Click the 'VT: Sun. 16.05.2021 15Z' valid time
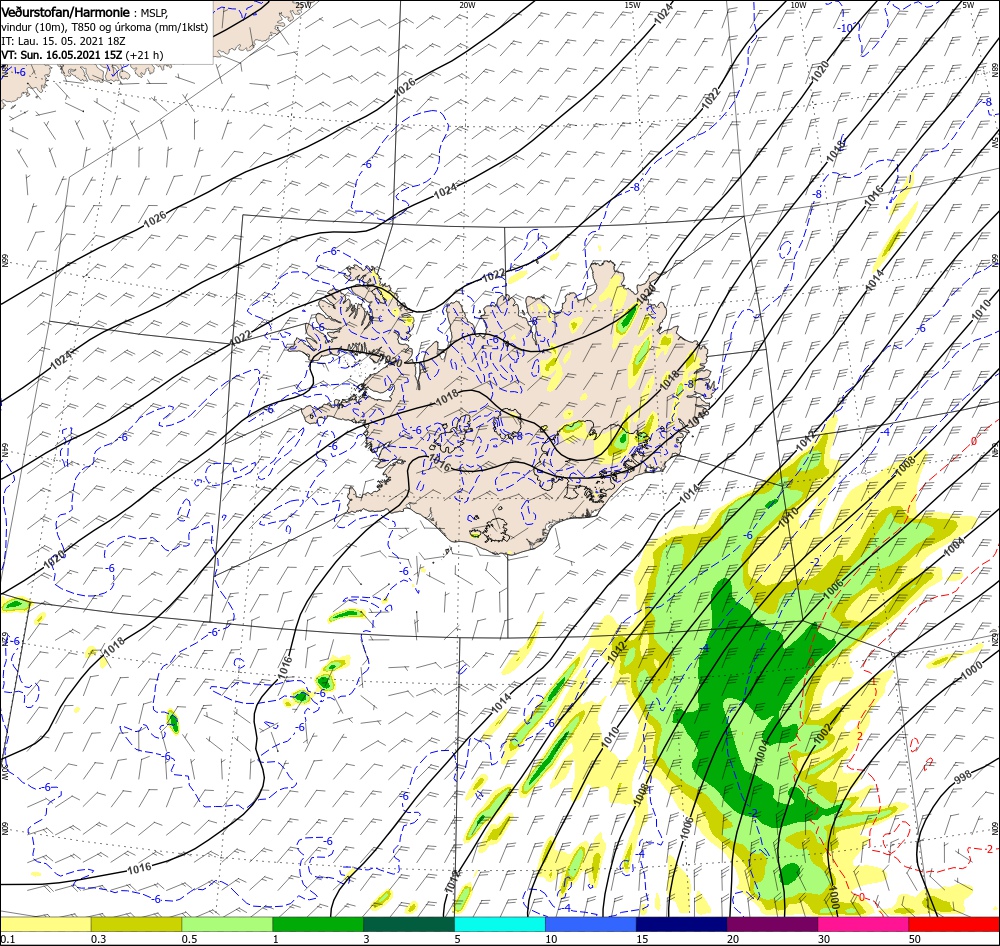 (62, 55)
